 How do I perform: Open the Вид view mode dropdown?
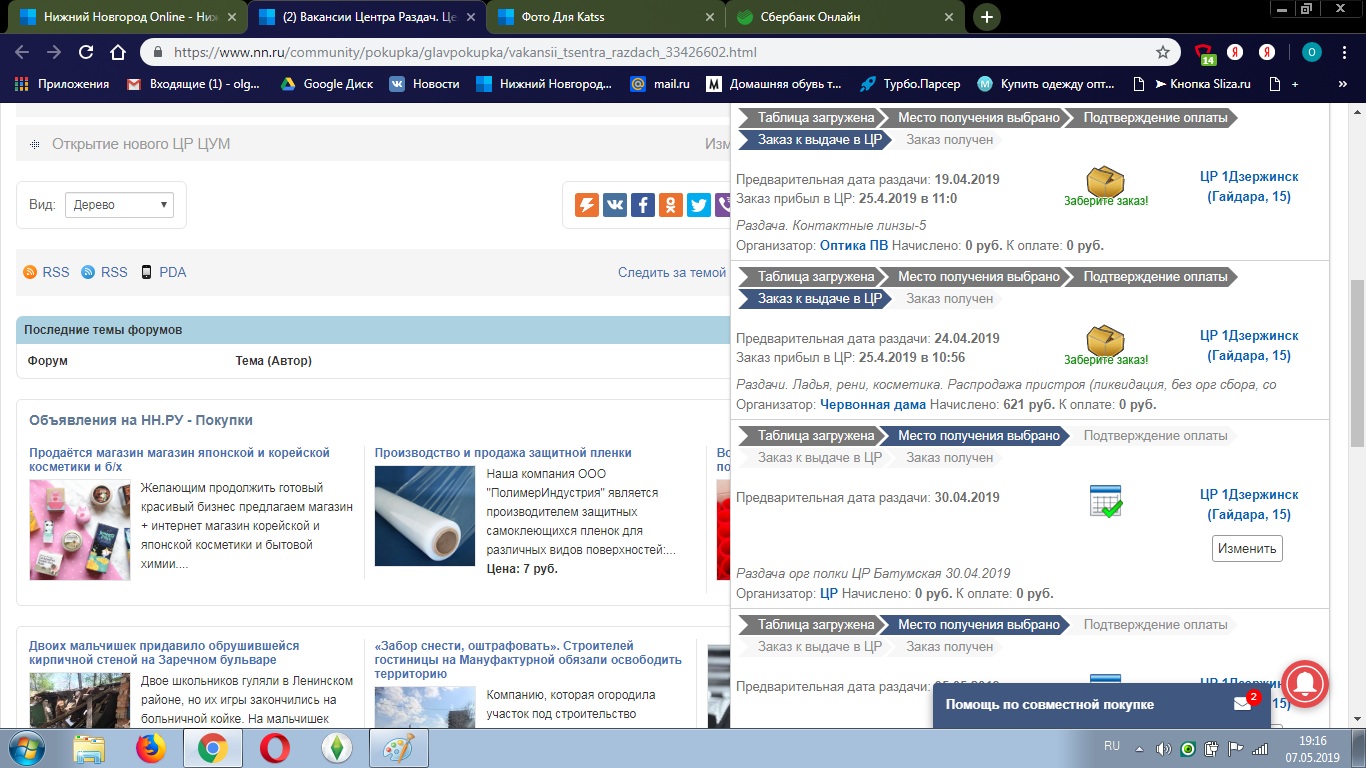[x=119, y=205]
